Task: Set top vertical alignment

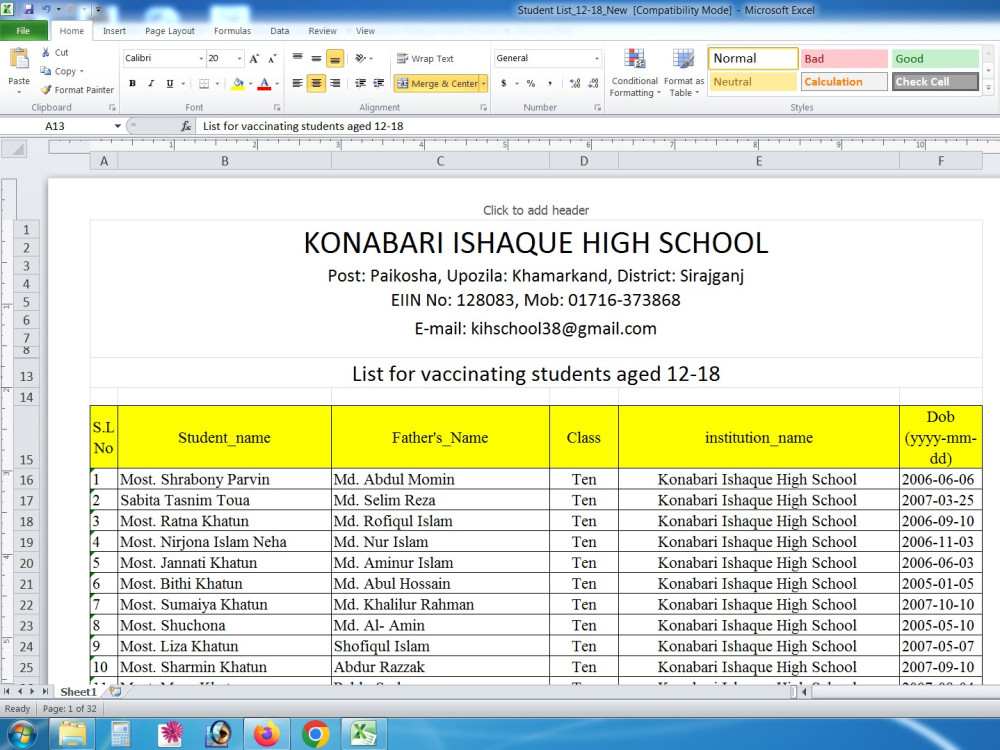Action: pyautogui.click(x=298, y=58)
